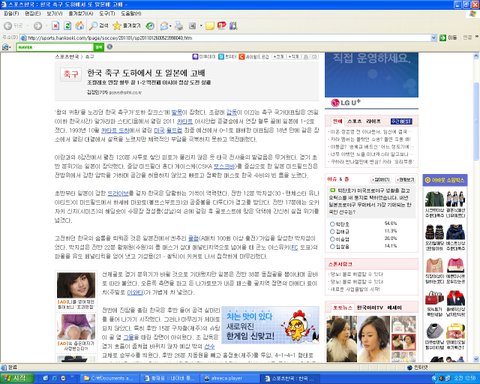480x384 pixels.
Task: Click the vertical page scrollbar thumb
Action: (x=476, y=121)
